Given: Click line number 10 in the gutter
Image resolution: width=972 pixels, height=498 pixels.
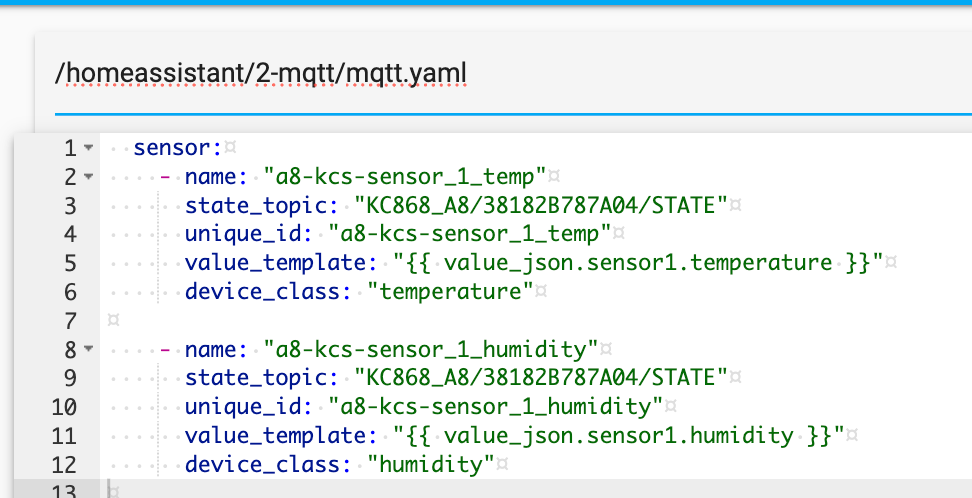Looking at the screenshot, I should (x=65, y=407).
